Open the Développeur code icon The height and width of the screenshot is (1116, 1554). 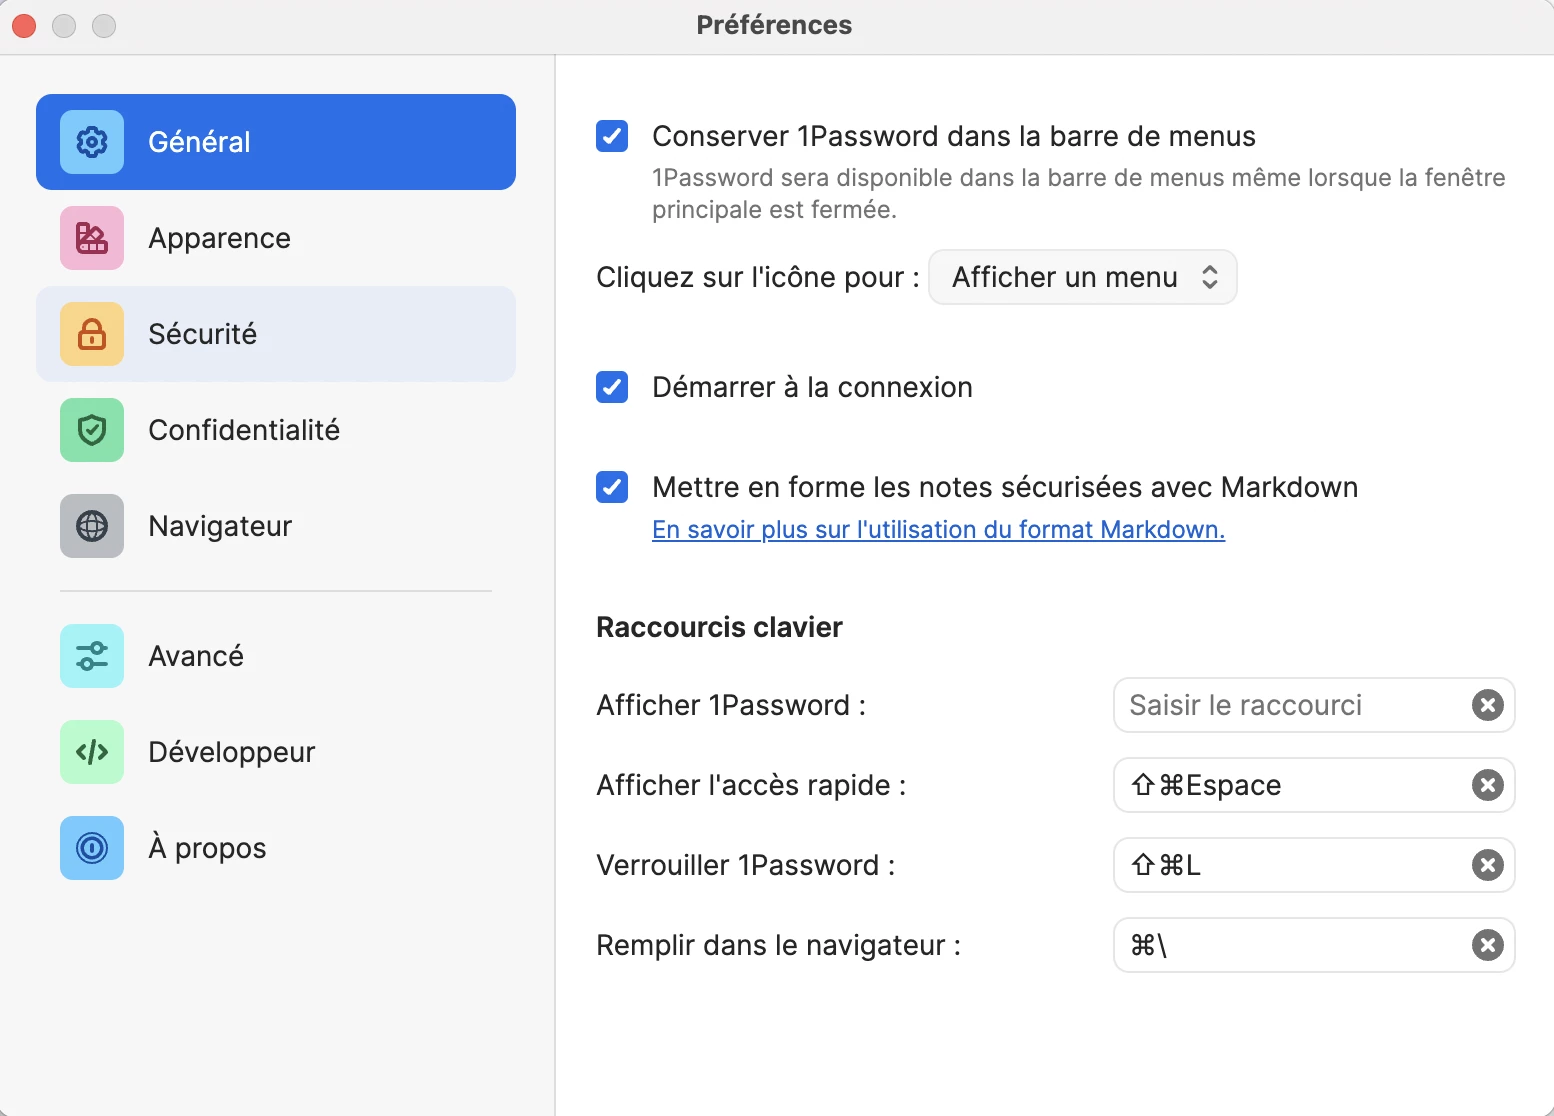[x=92, y=752]
